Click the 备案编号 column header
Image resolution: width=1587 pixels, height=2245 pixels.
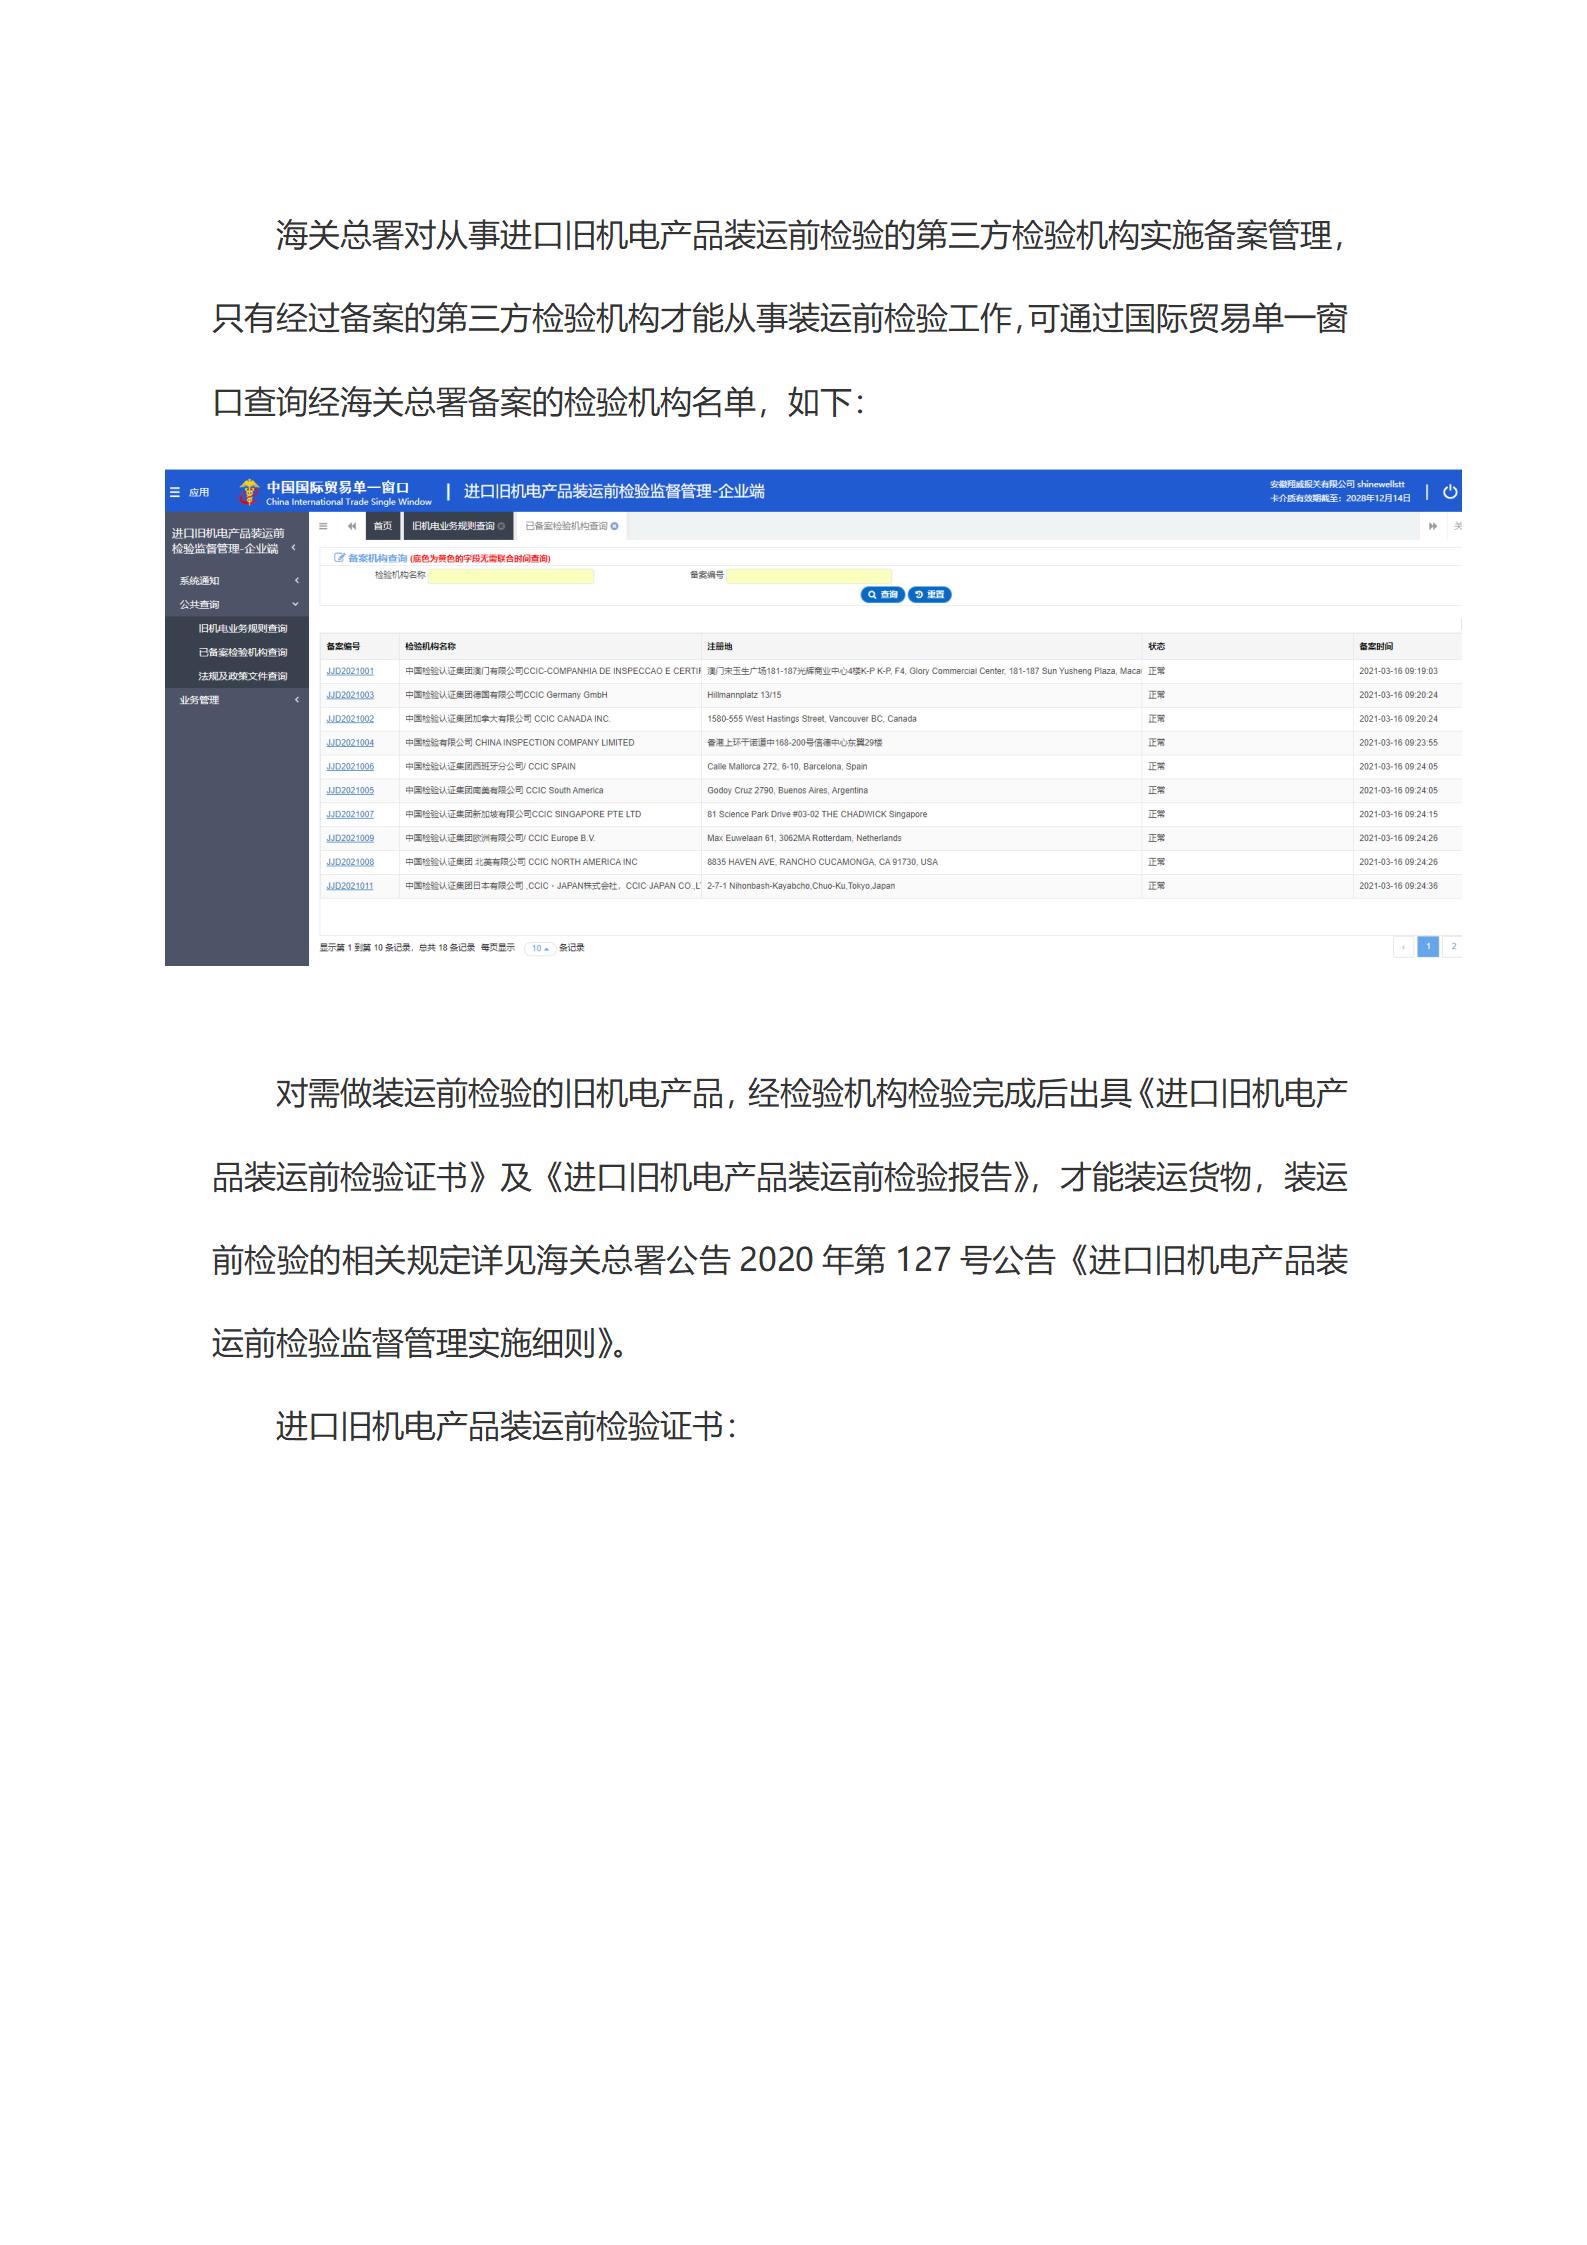360,647
